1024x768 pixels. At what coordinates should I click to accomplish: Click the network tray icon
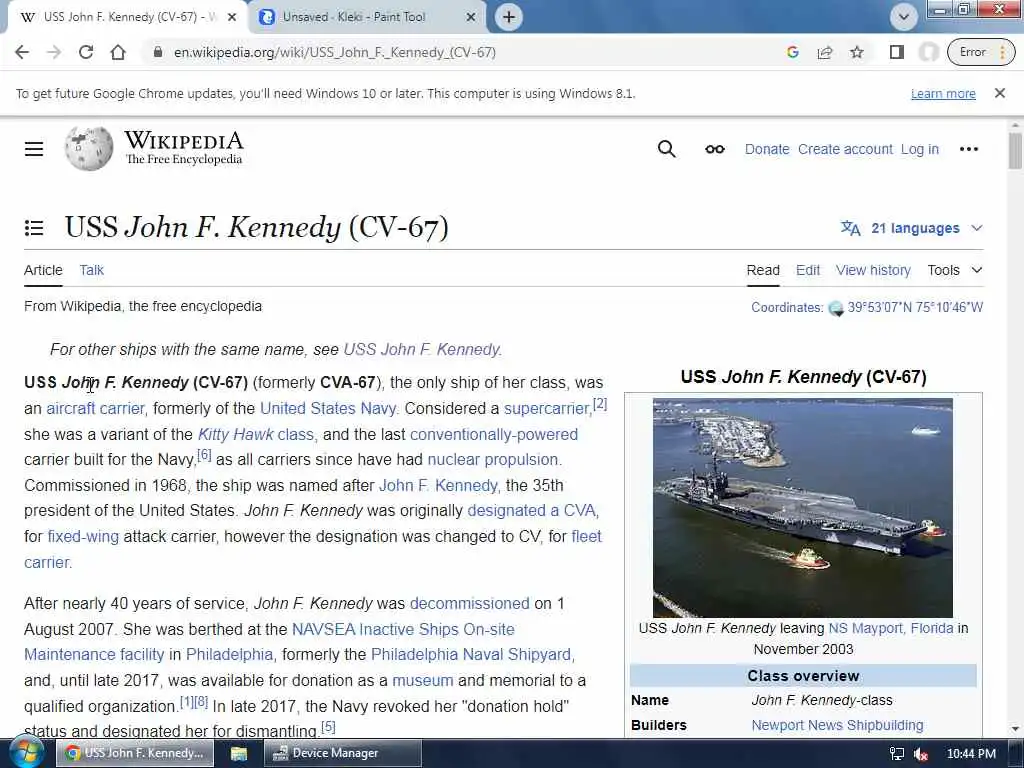click(897, 754)
